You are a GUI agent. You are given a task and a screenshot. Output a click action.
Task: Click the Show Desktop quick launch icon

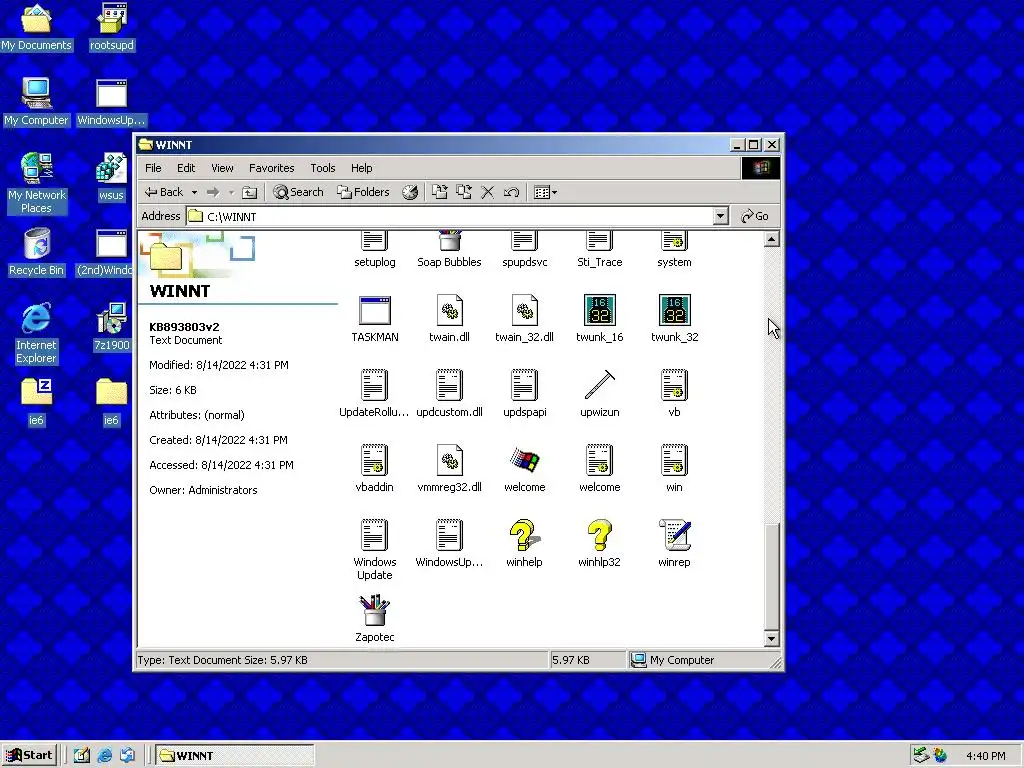coord(82,756)
